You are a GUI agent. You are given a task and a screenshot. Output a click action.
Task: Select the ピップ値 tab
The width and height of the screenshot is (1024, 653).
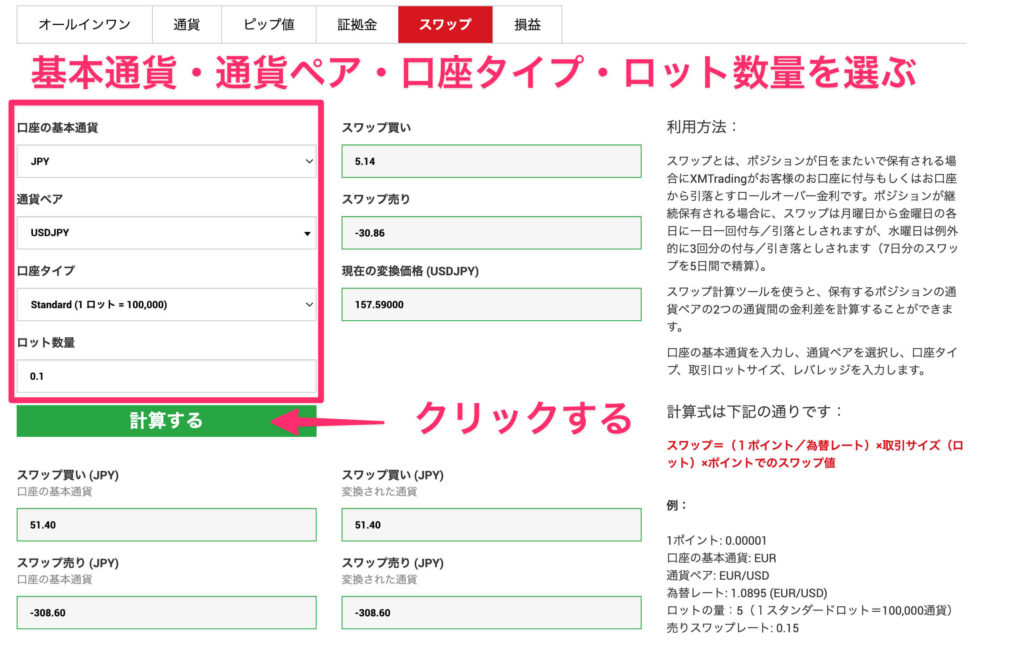(268, 24)
